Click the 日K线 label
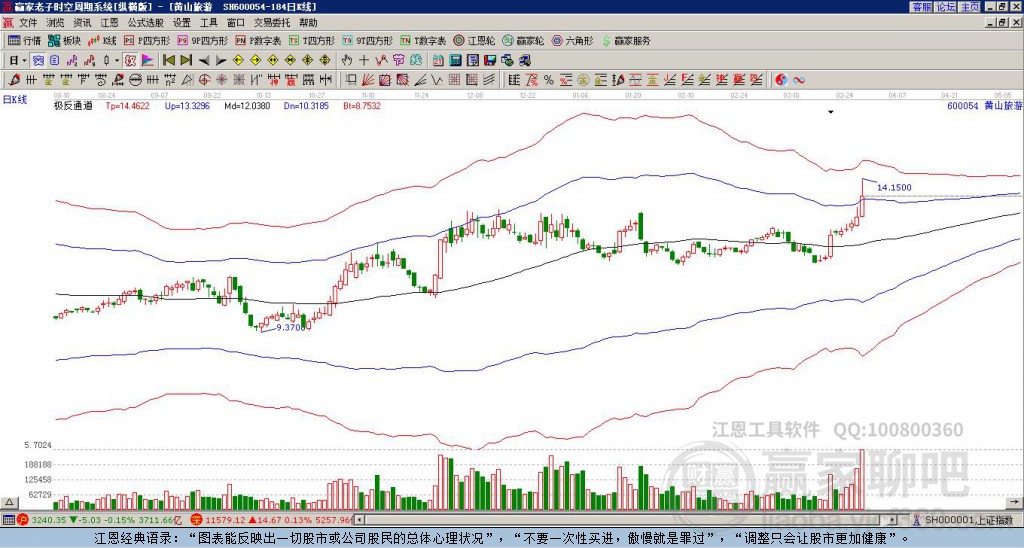Screen dimensions: 1024x548 [x=15, y=99]
